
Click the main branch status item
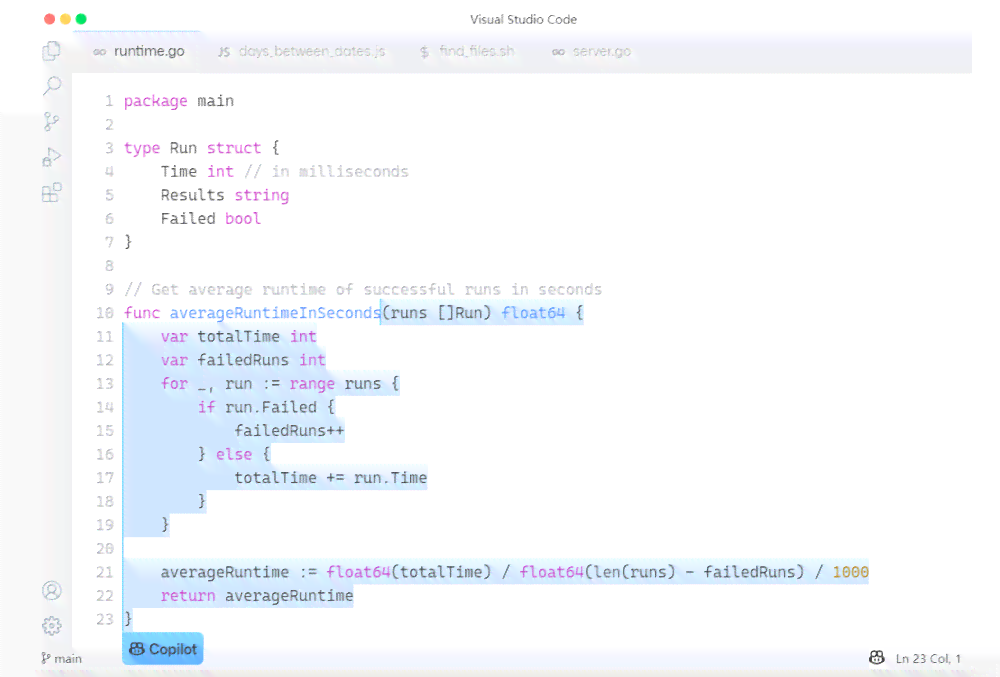(x=62, y=659)
